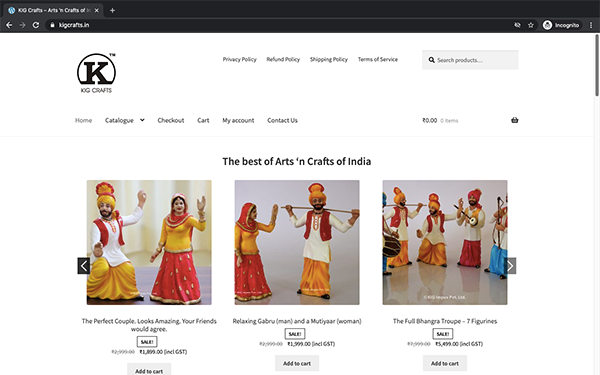The image size is (600, 375).
Task: Expand the Catalogue dropdown chevron
Action: (142, 120)
